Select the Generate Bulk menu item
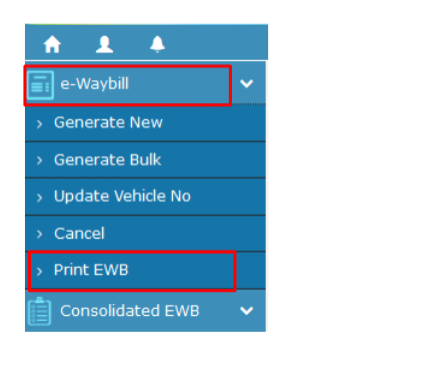Screen dimensions: 424x387 point(145,160)
